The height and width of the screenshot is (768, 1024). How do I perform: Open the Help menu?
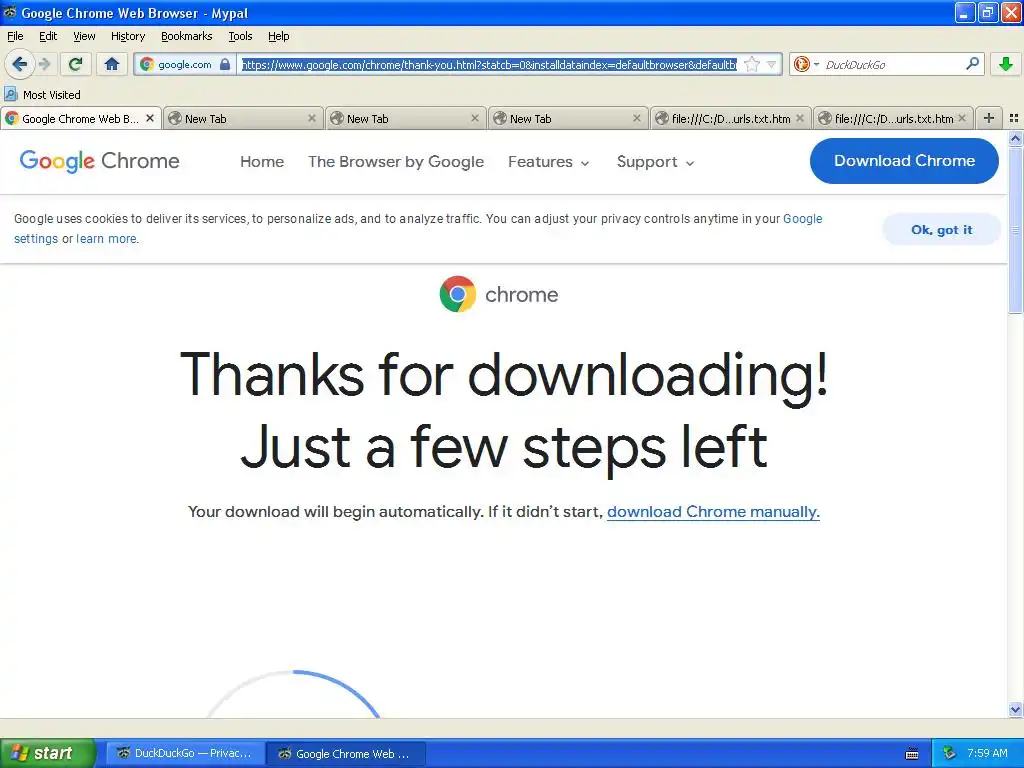pyautogui.click(x=278, y=36)
